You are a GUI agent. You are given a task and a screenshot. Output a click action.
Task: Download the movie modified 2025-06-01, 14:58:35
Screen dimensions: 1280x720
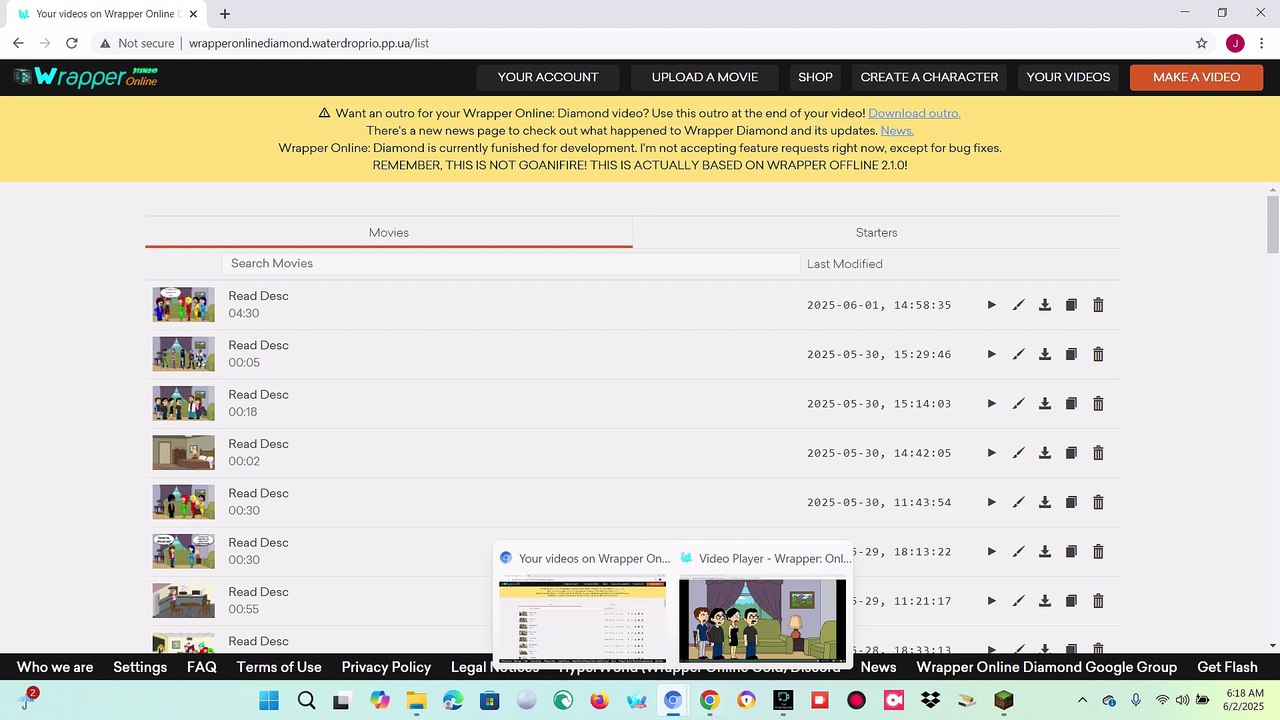click(1045, 305)
